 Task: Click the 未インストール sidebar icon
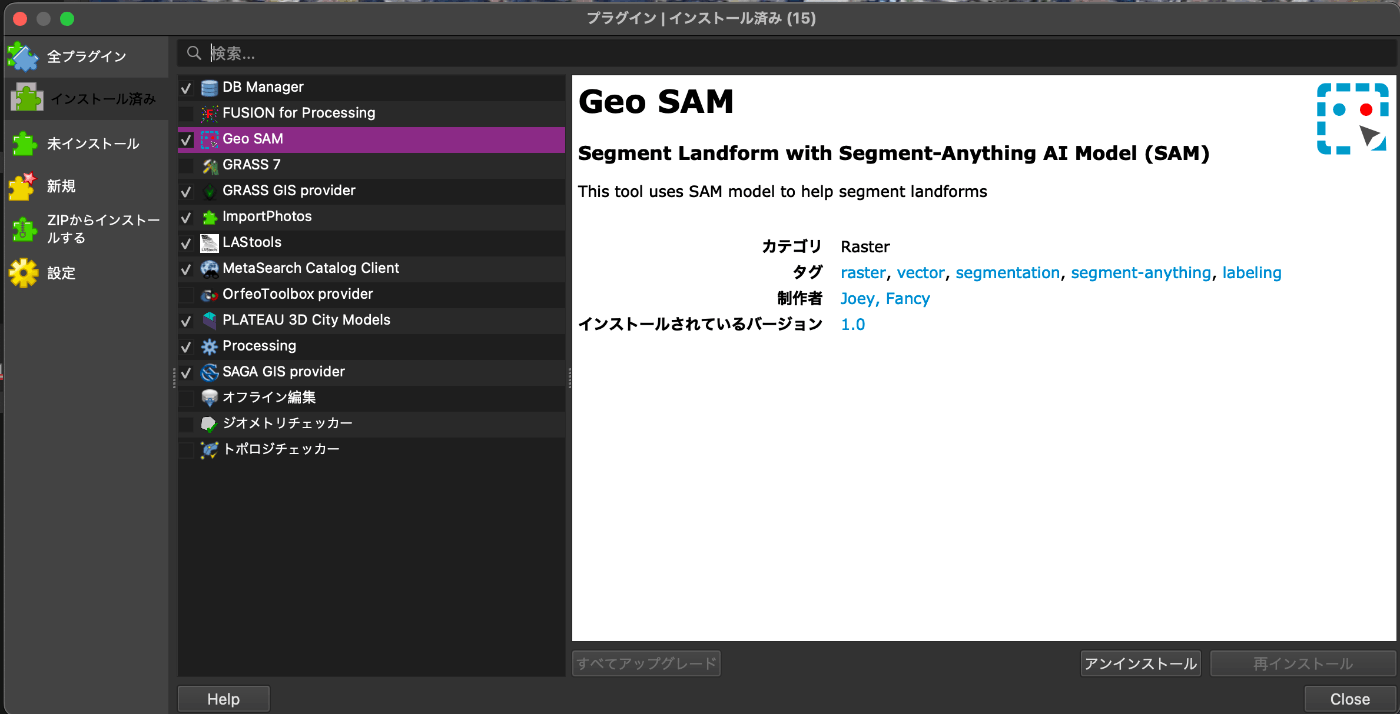pyautogui.click(x=24, y=144)
